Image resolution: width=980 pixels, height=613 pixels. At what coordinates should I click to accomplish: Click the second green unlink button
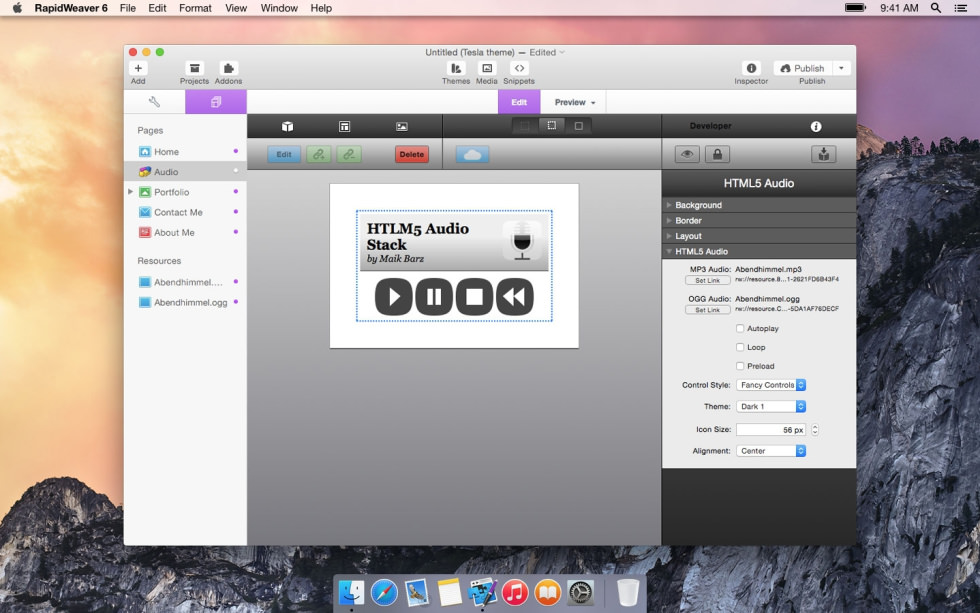tap(349, 154)
